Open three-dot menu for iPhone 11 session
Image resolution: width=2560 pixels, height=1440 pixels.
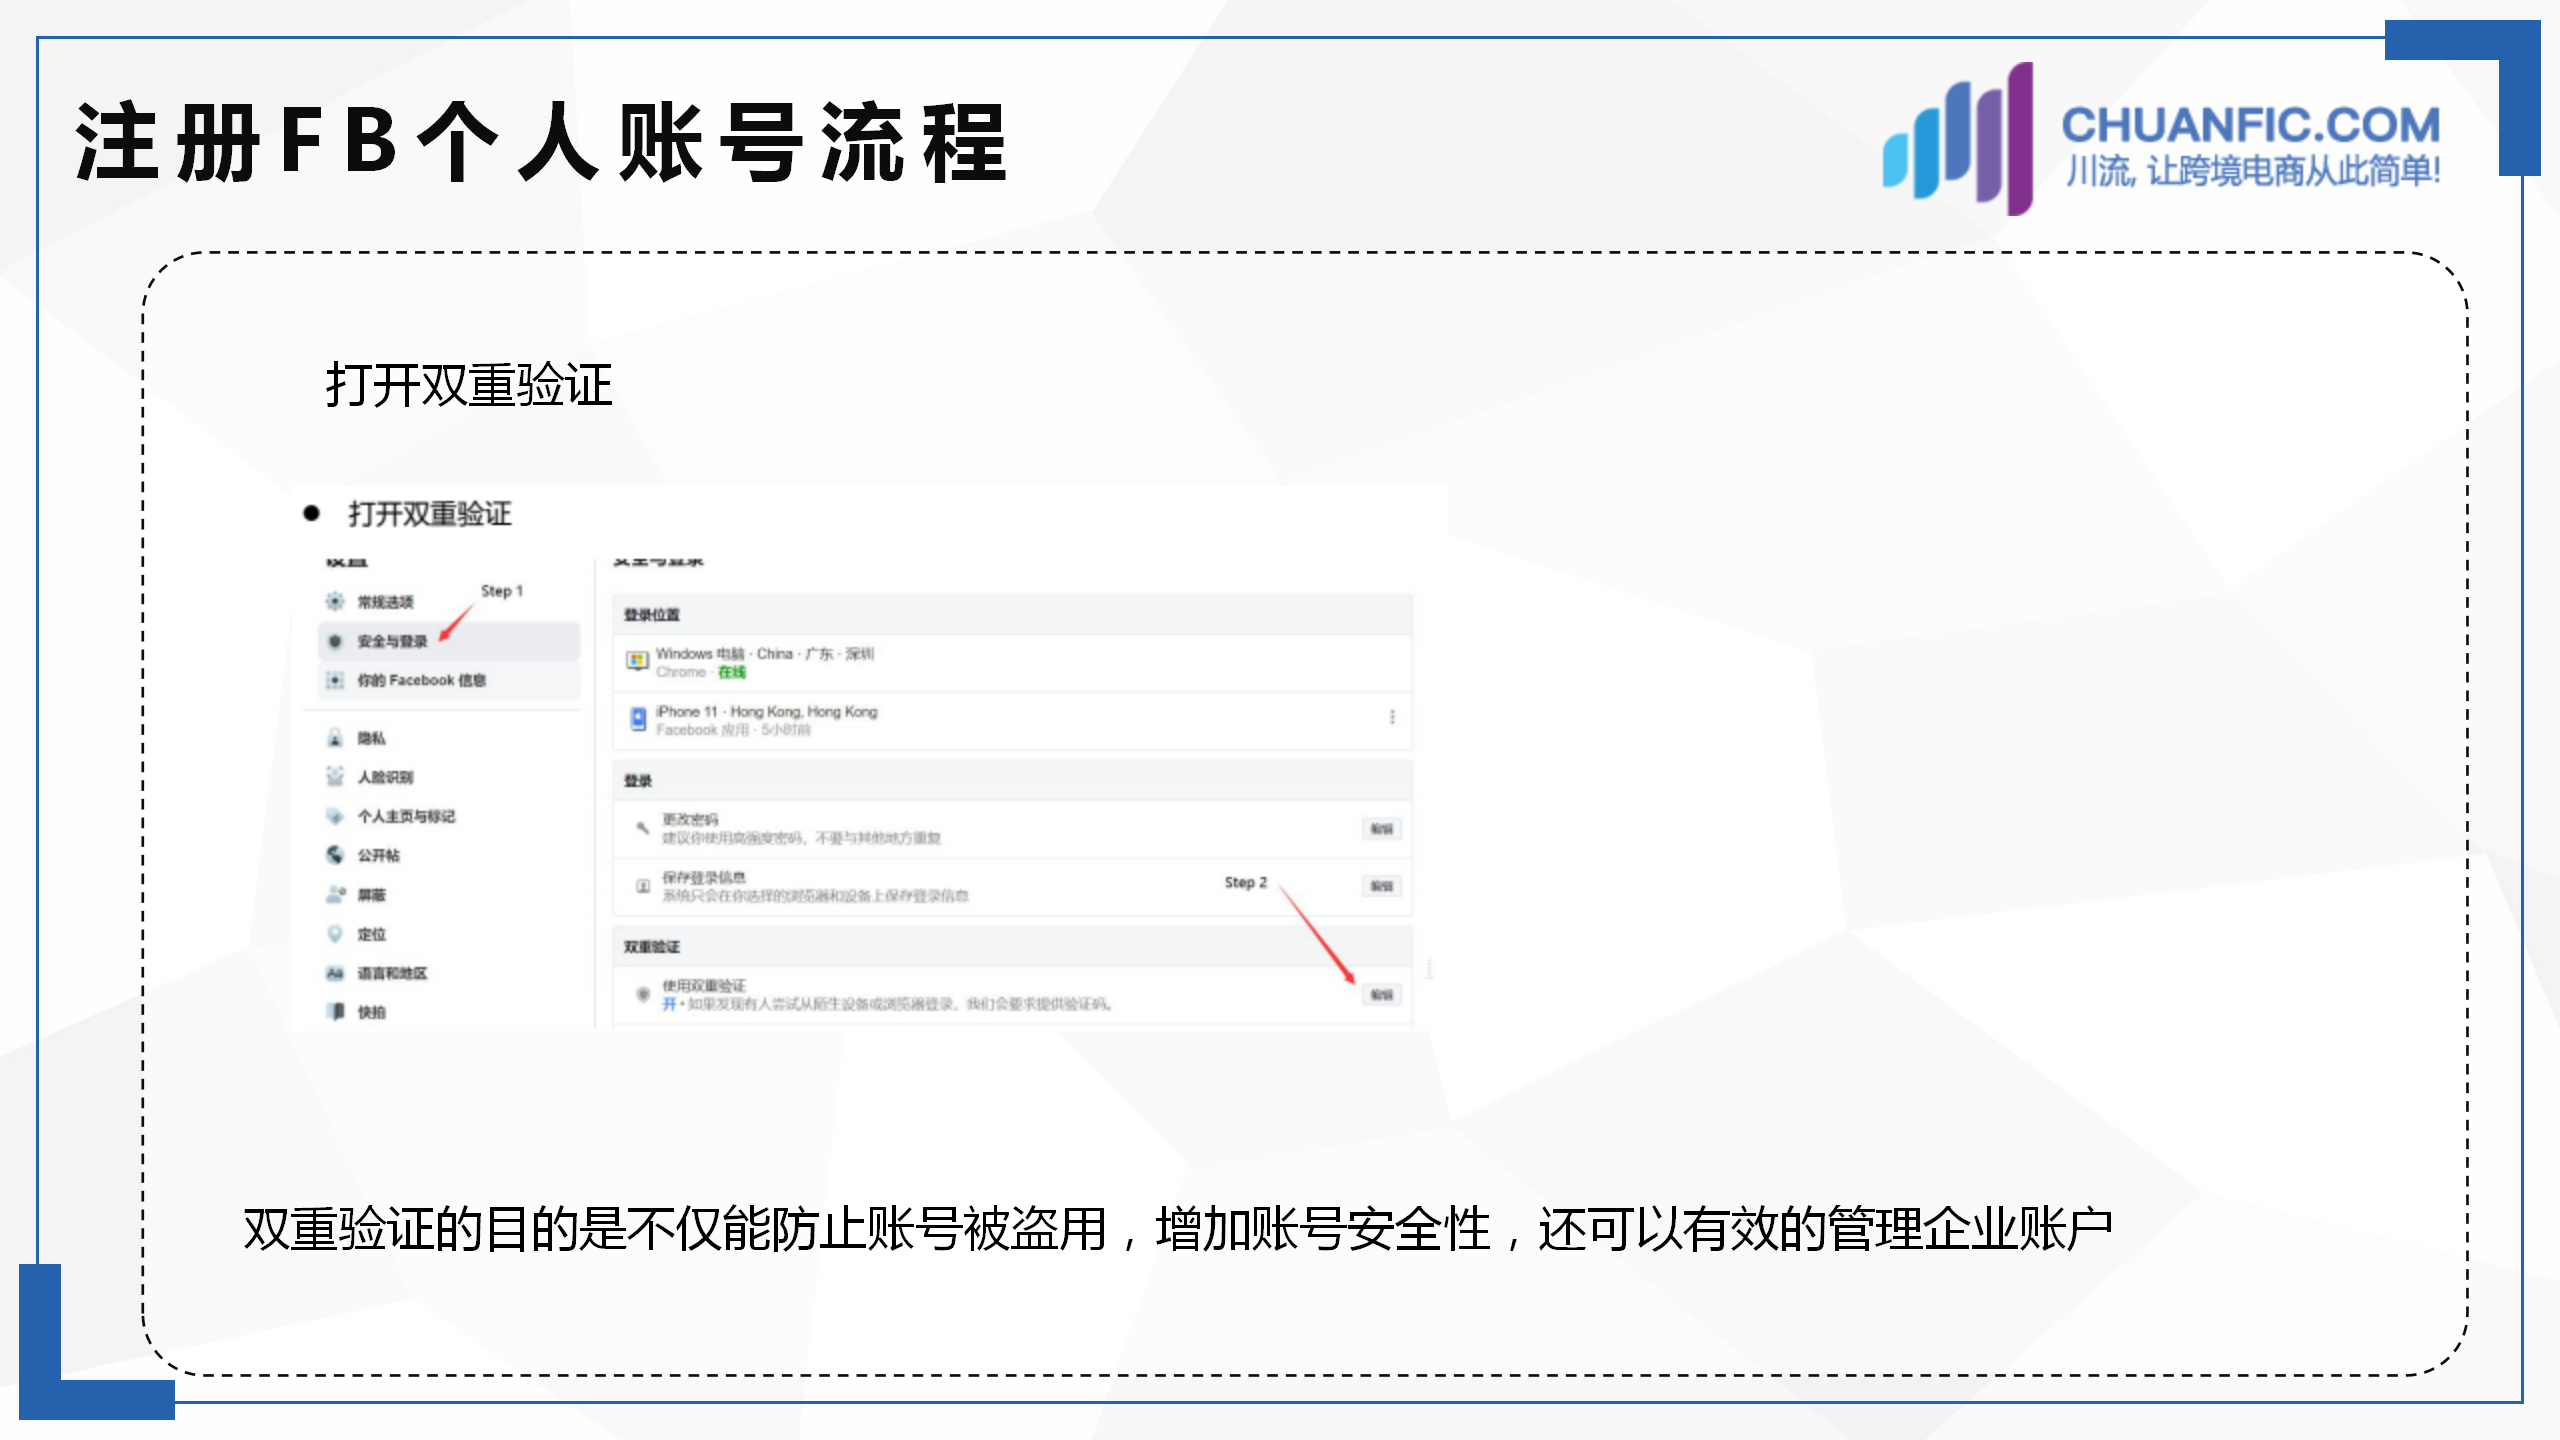tap(1392, 717)
